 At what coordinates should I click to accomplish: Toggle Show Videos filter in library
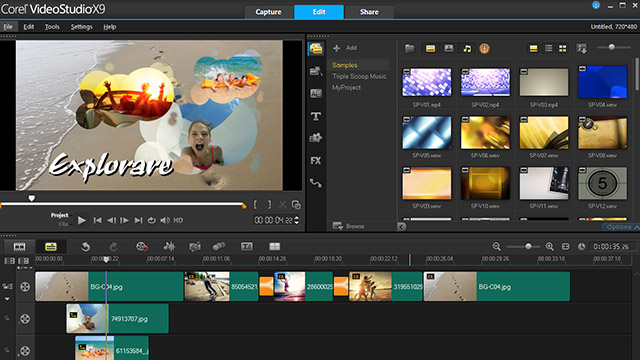[430, 49]
